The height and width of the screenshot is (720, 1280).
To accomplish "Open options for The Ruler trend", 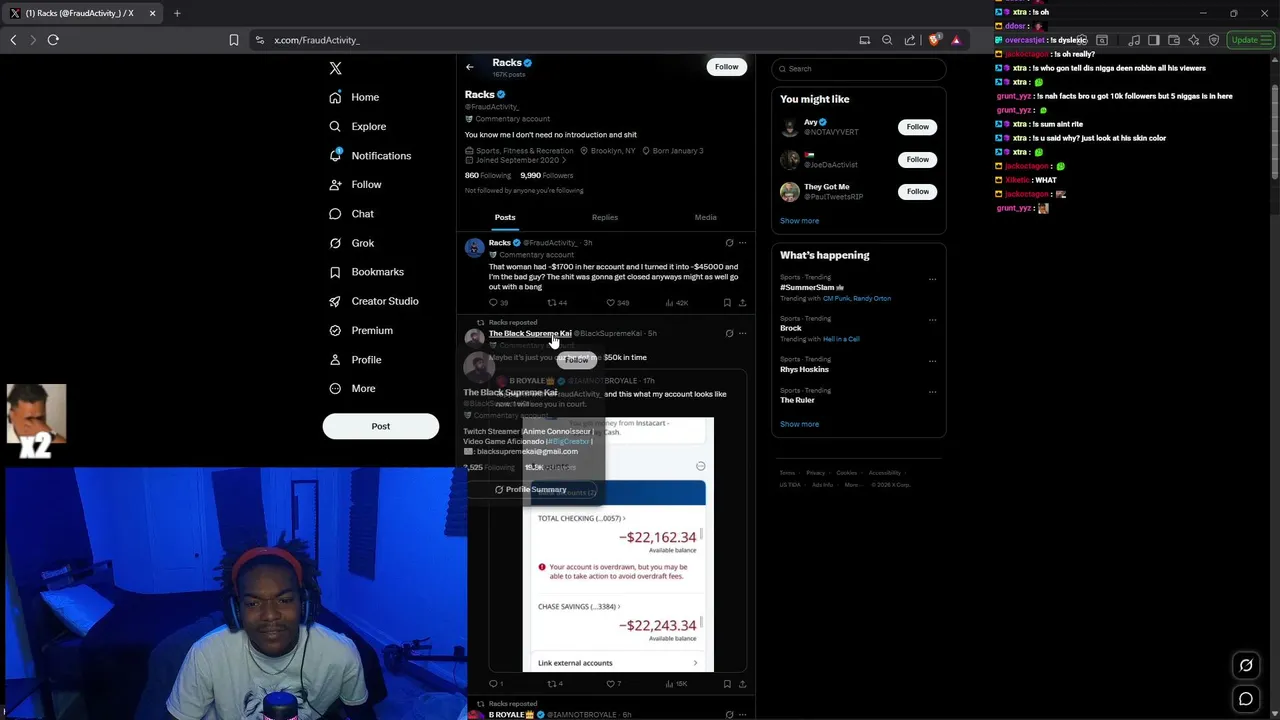I will pos(932,391).
